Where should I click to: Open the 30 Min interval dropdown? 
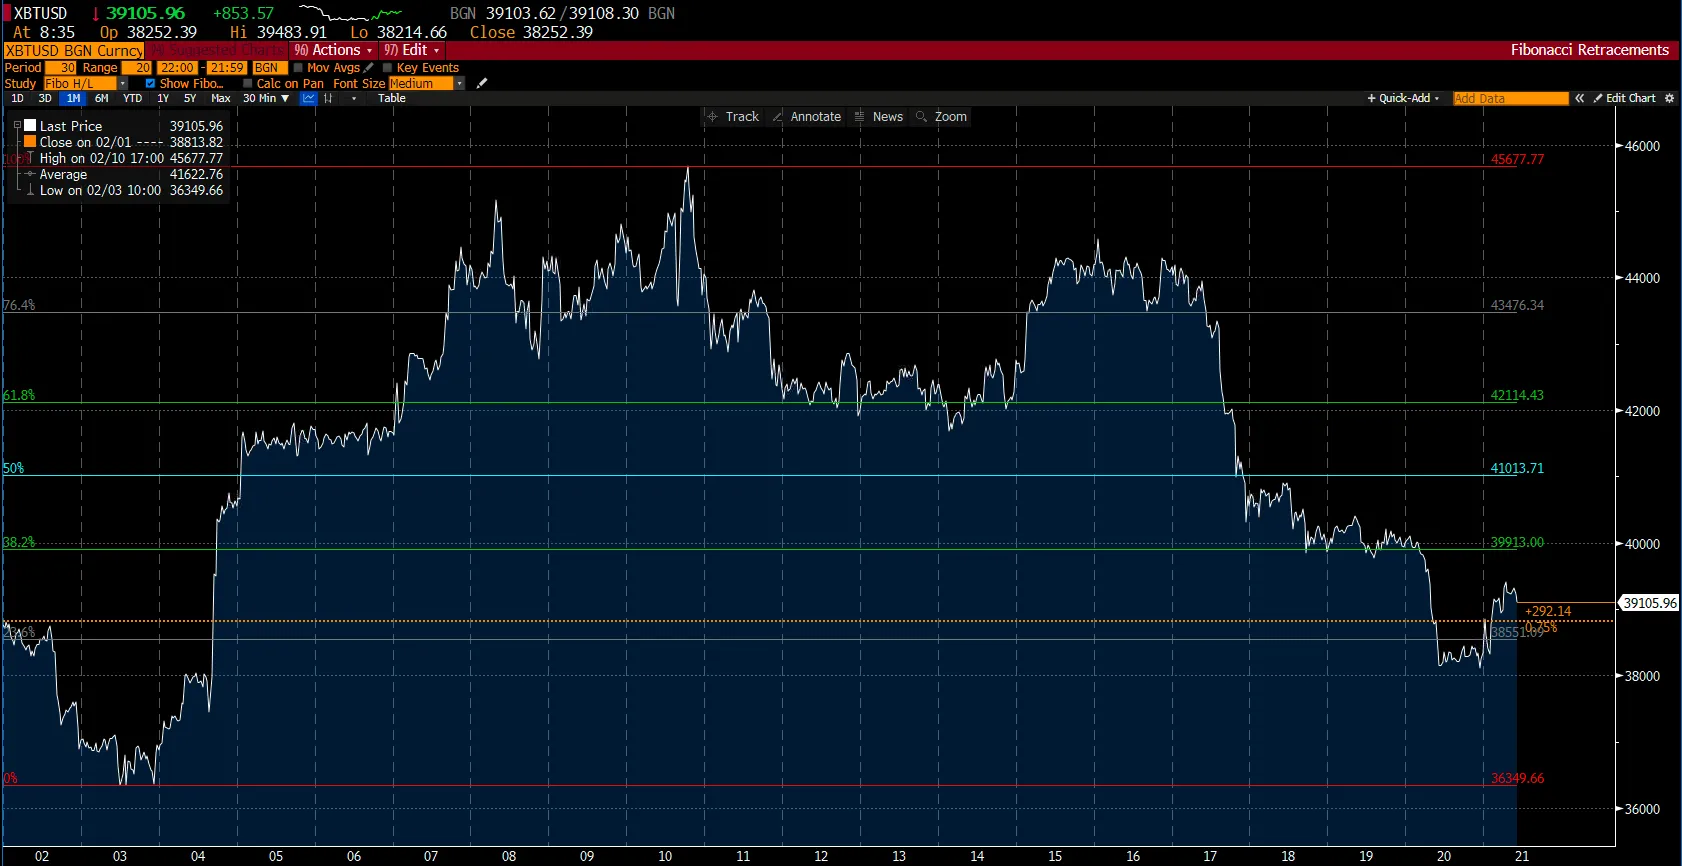265,98
